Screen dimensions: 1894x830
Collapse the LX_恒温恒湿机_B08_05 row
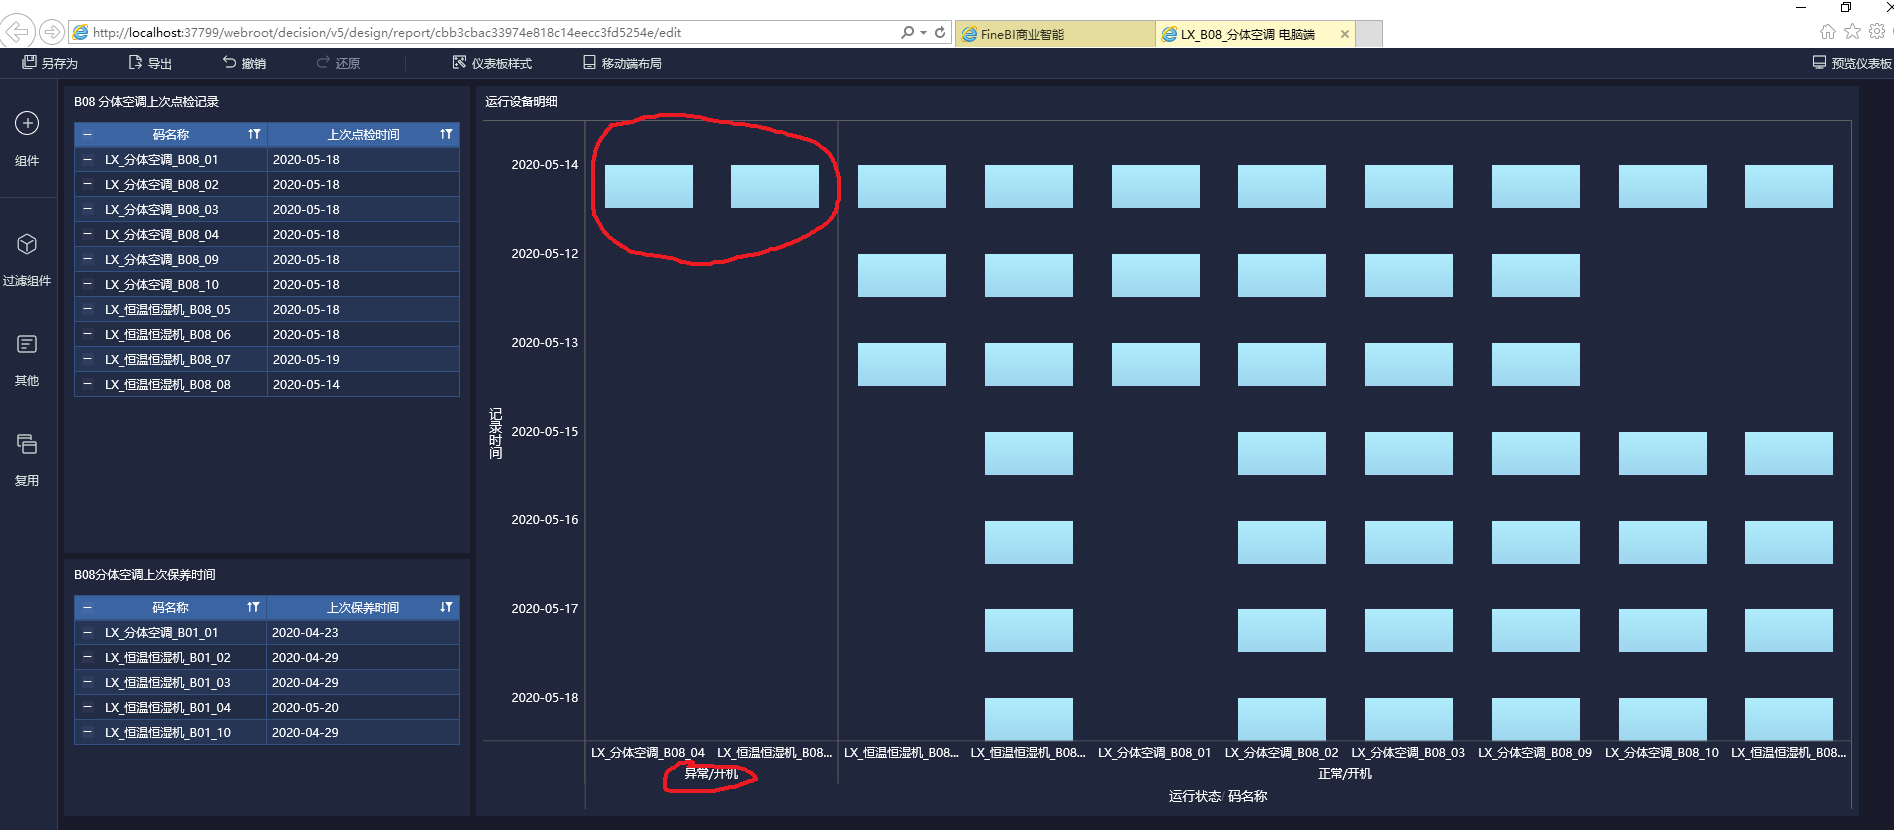tap(87, 309)
